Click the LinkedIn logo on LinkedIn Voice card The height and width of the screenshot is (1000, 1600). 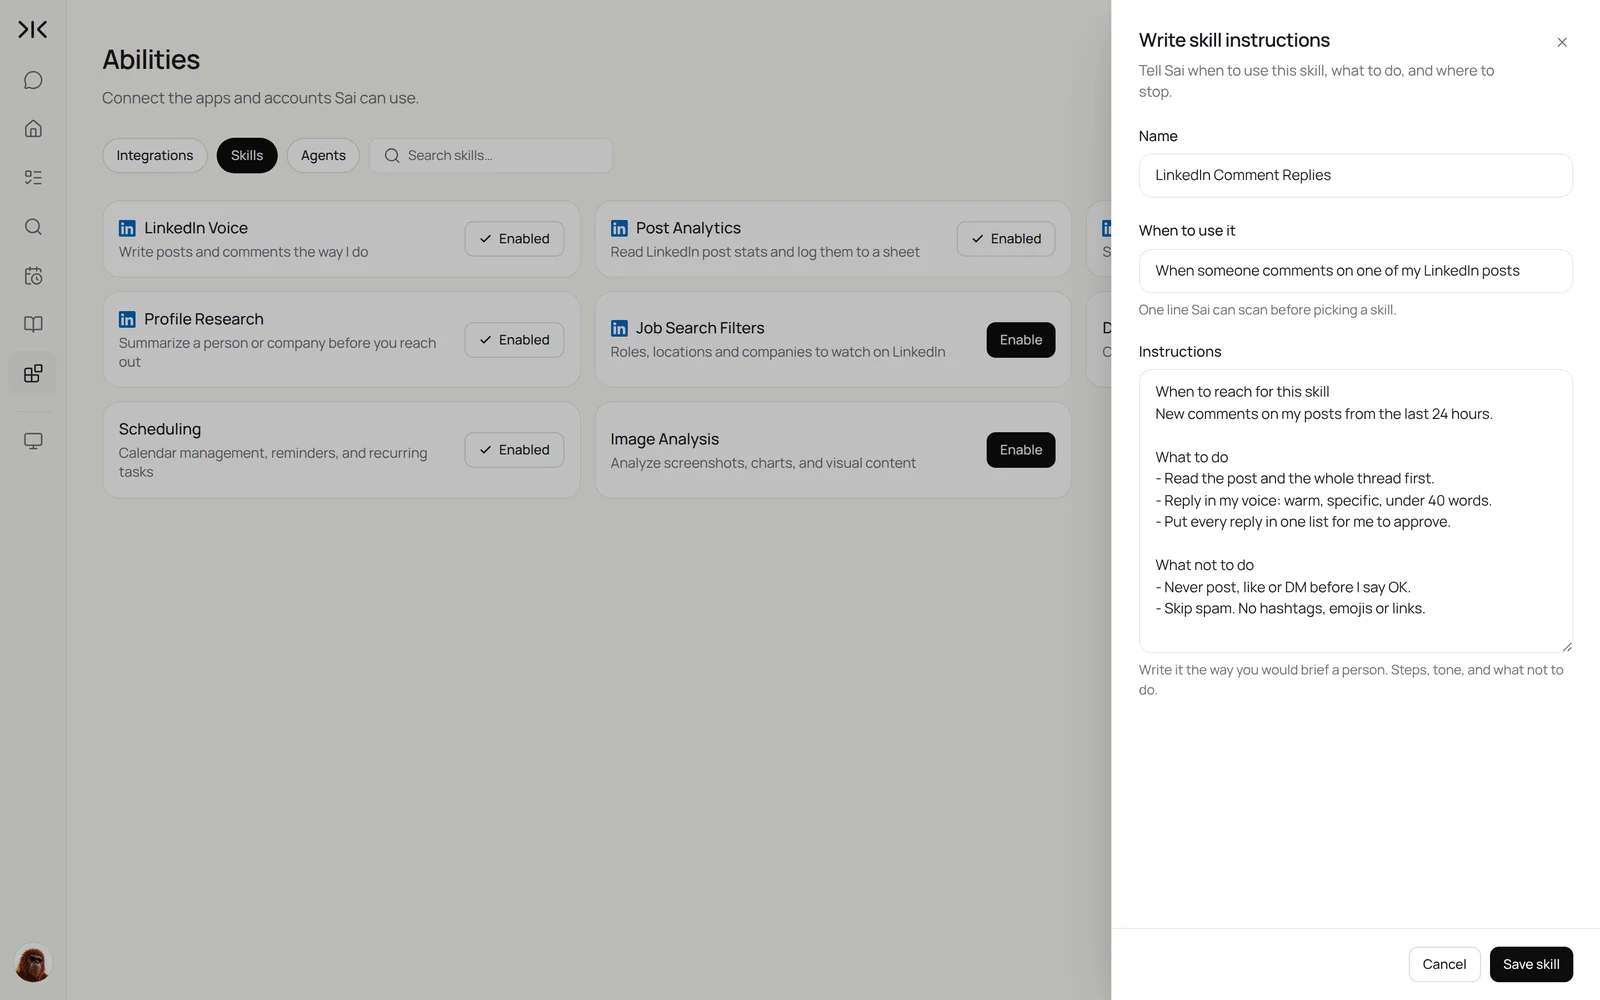(x=127, y=228)
